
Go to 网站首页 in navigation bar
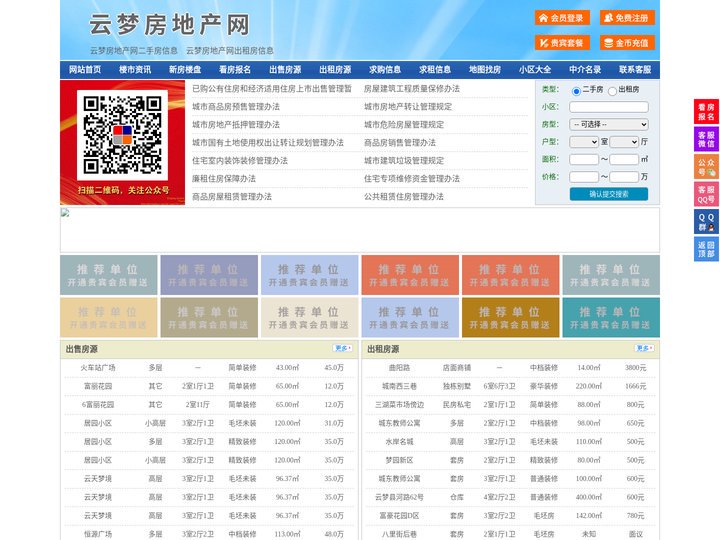point(85,70)
